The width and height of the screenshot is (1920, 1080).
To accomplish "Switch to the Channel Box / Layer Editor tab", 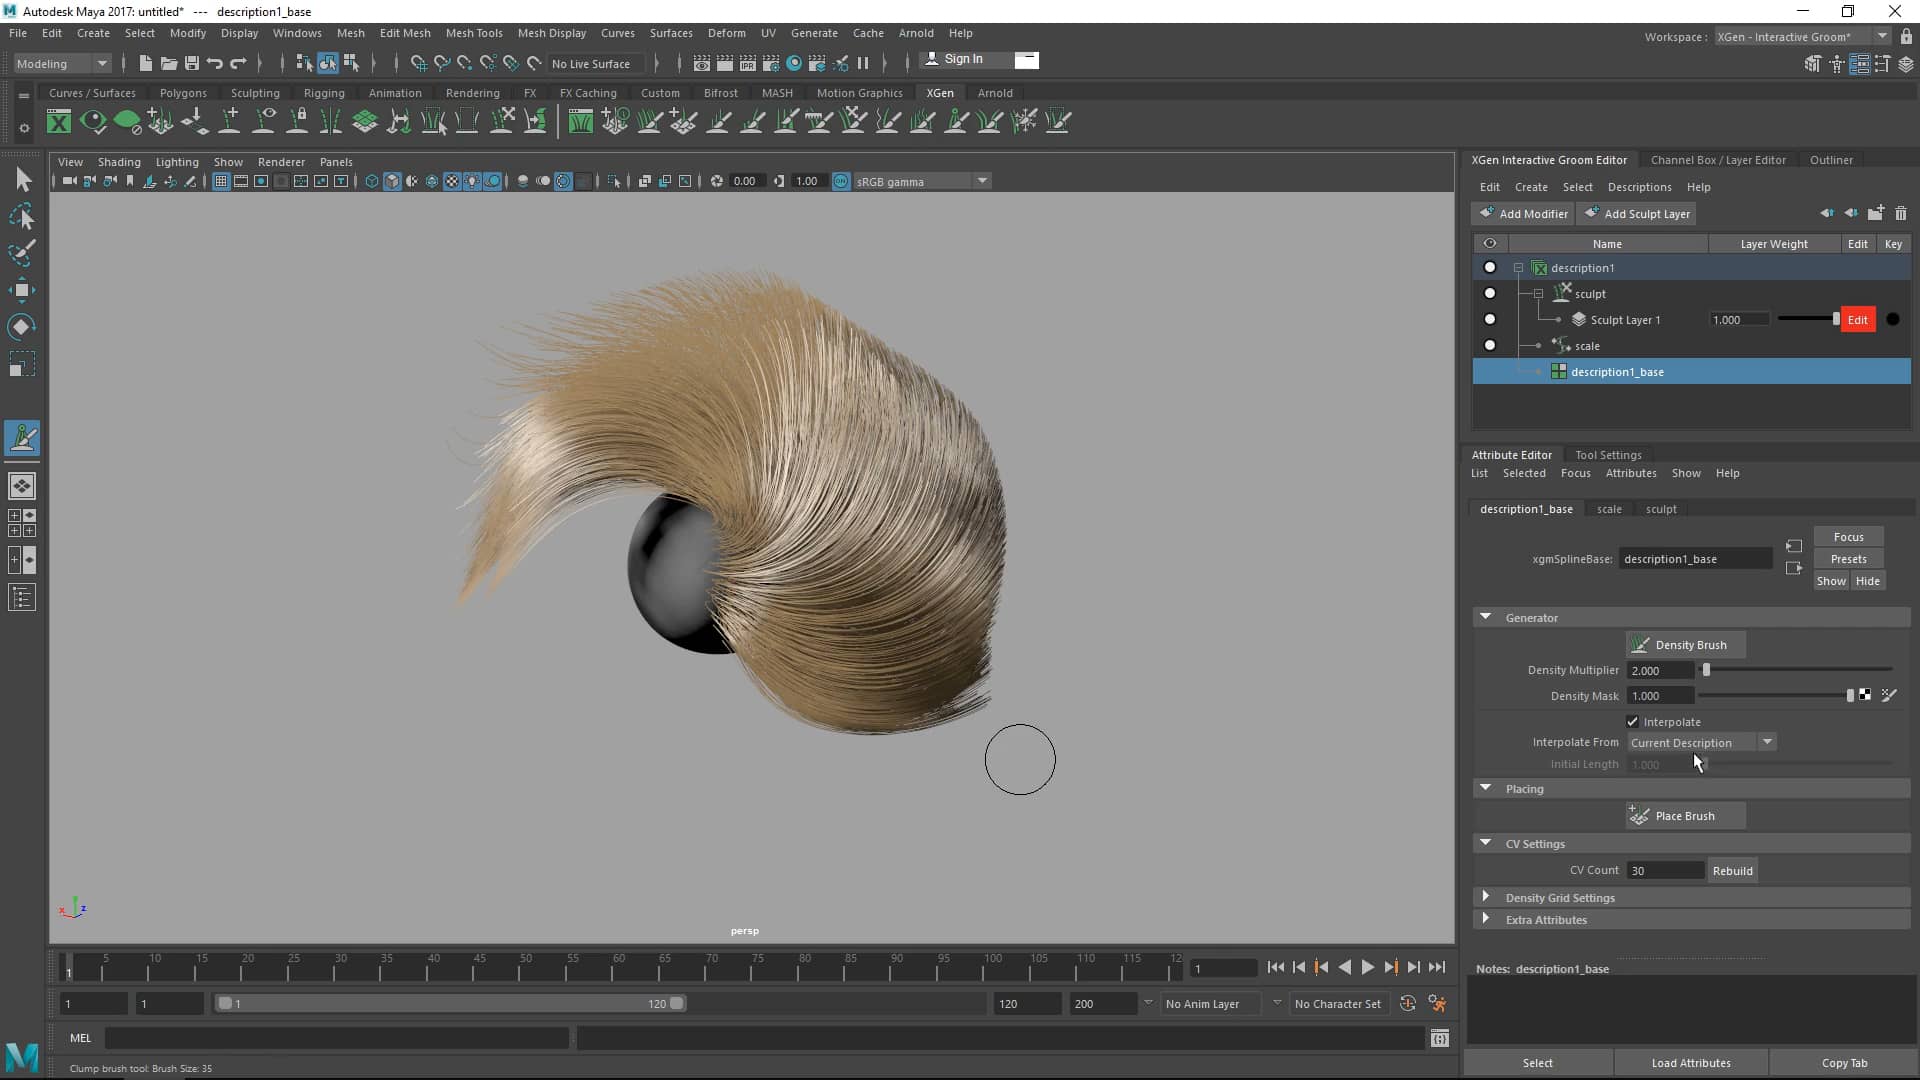I will click(x=1717, y=159).
